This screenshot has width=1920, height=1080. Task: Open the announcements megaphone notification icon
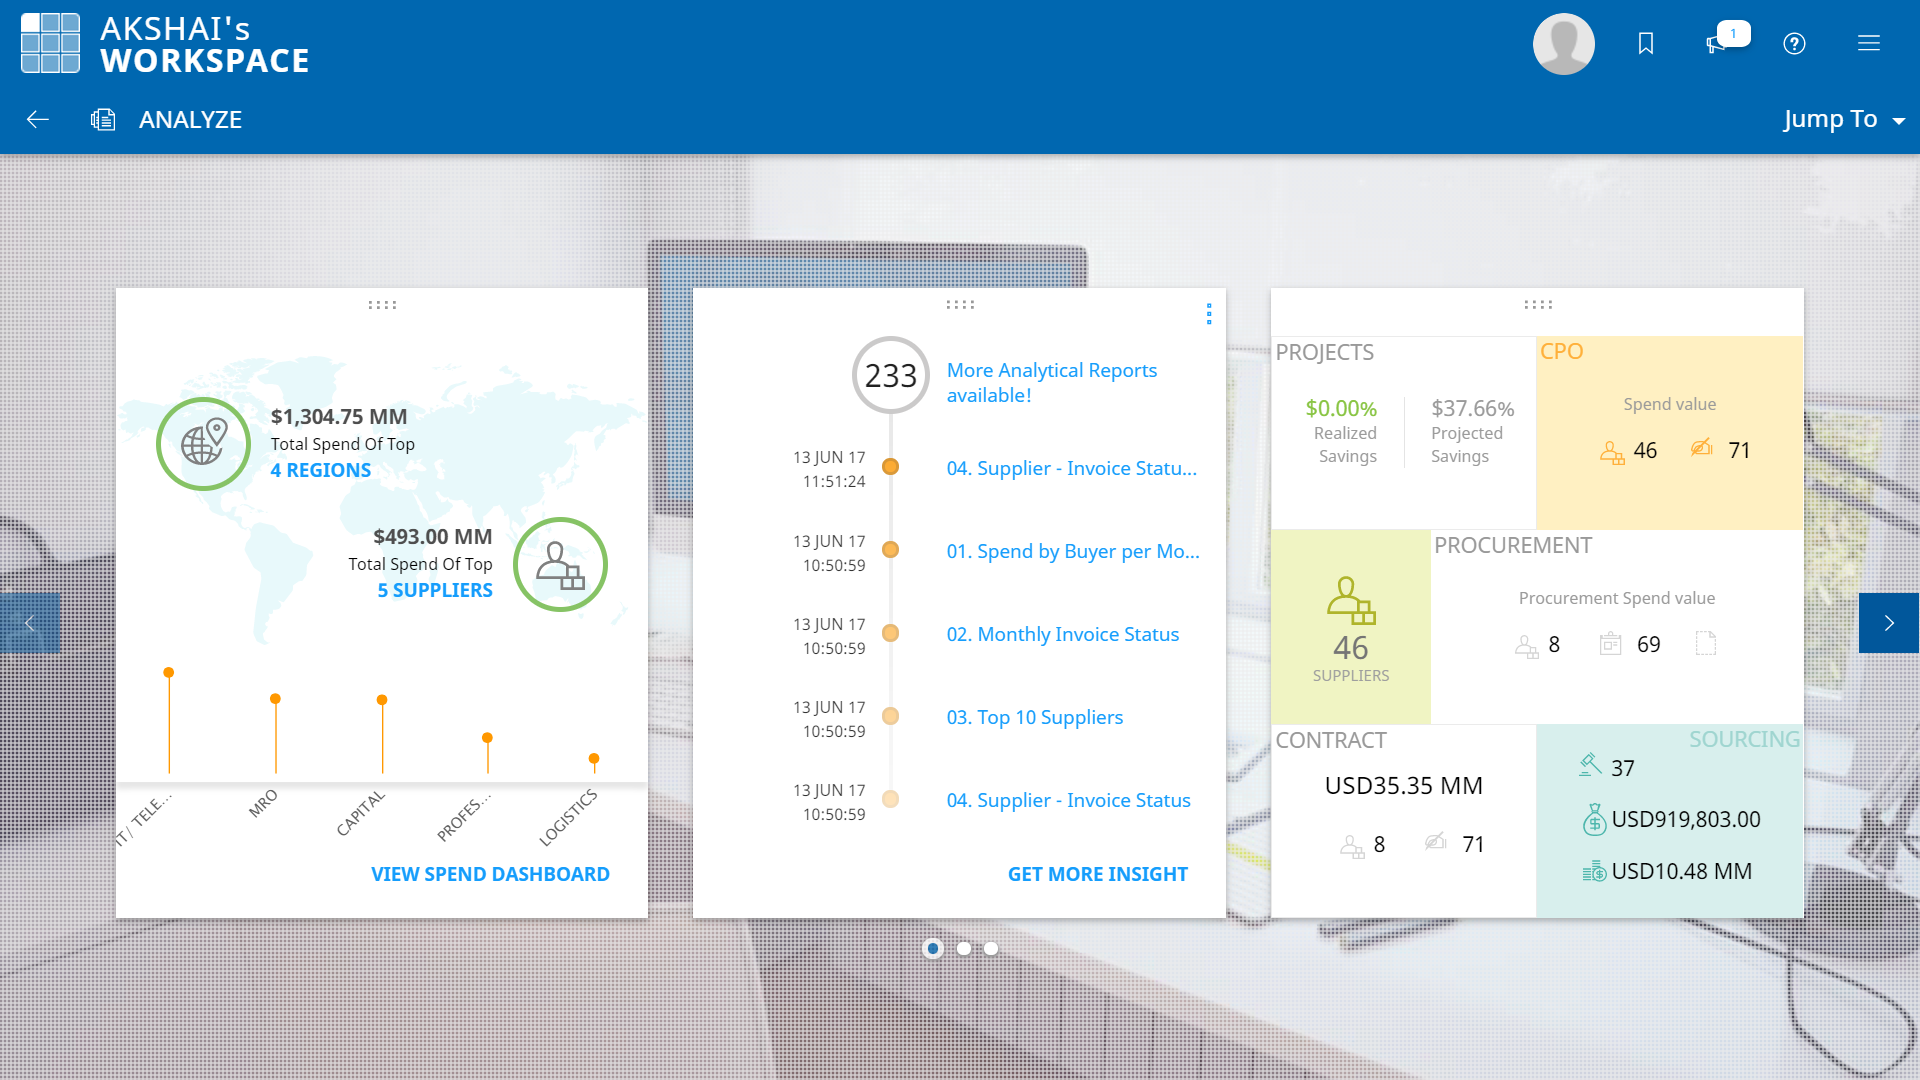click(1717, 44)
